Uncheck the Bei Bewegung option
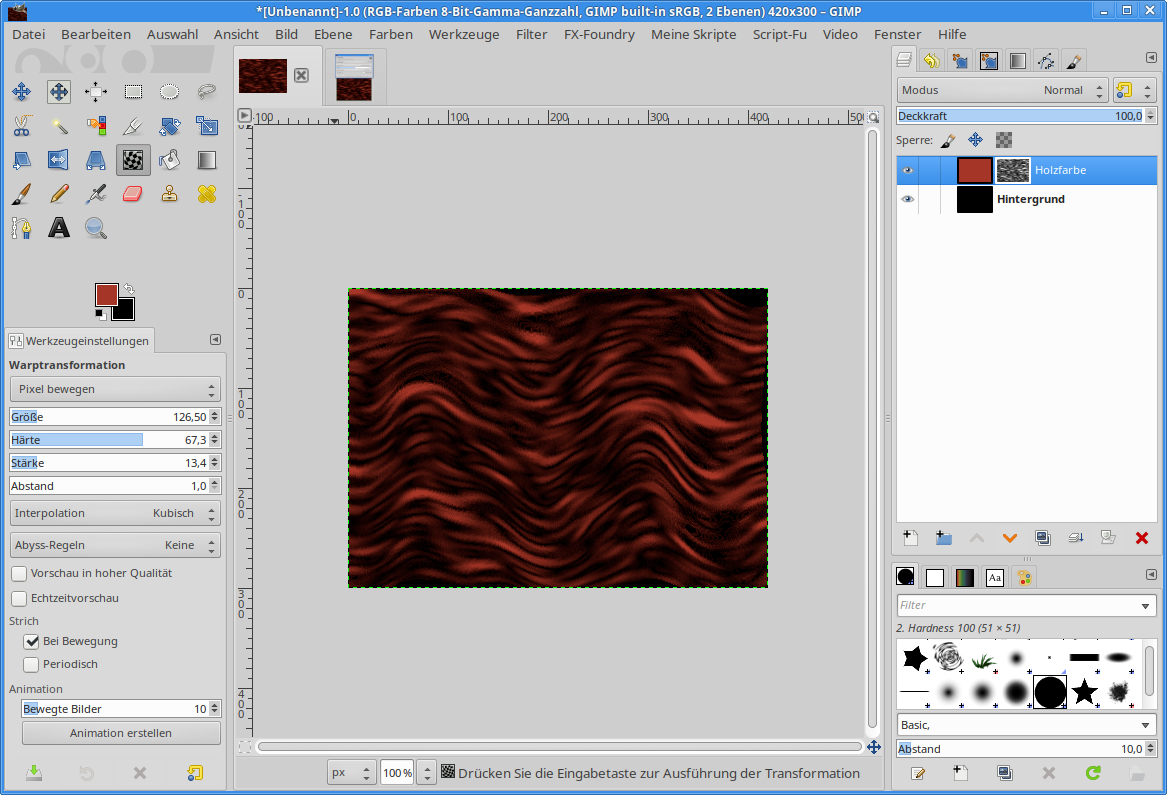 point(31,642)
